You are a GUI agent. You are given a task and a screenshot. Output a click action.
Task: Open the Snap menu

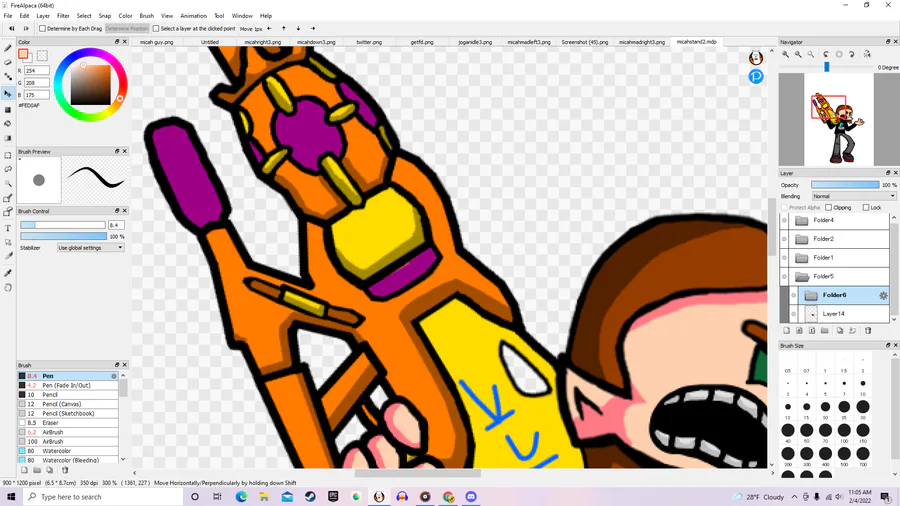(104, 16)
